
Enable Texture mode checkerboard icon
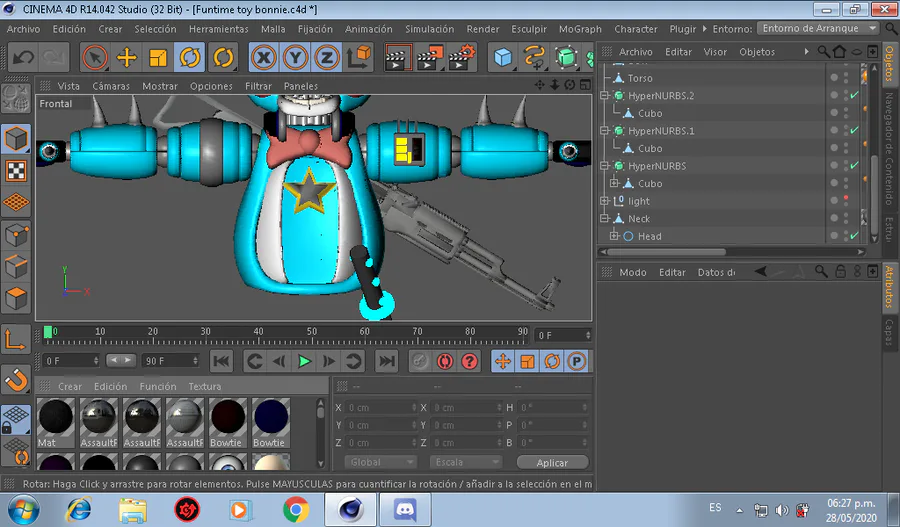click(x=16, y=170)
